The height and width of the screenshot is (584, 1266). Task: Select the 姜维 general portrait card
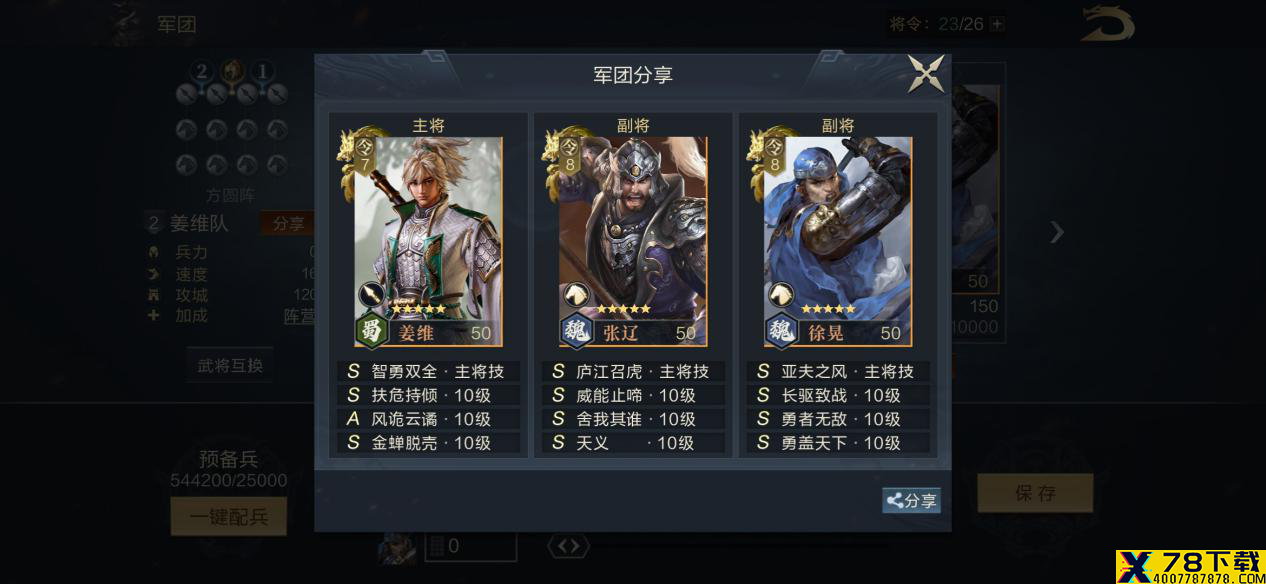[428, 241]
